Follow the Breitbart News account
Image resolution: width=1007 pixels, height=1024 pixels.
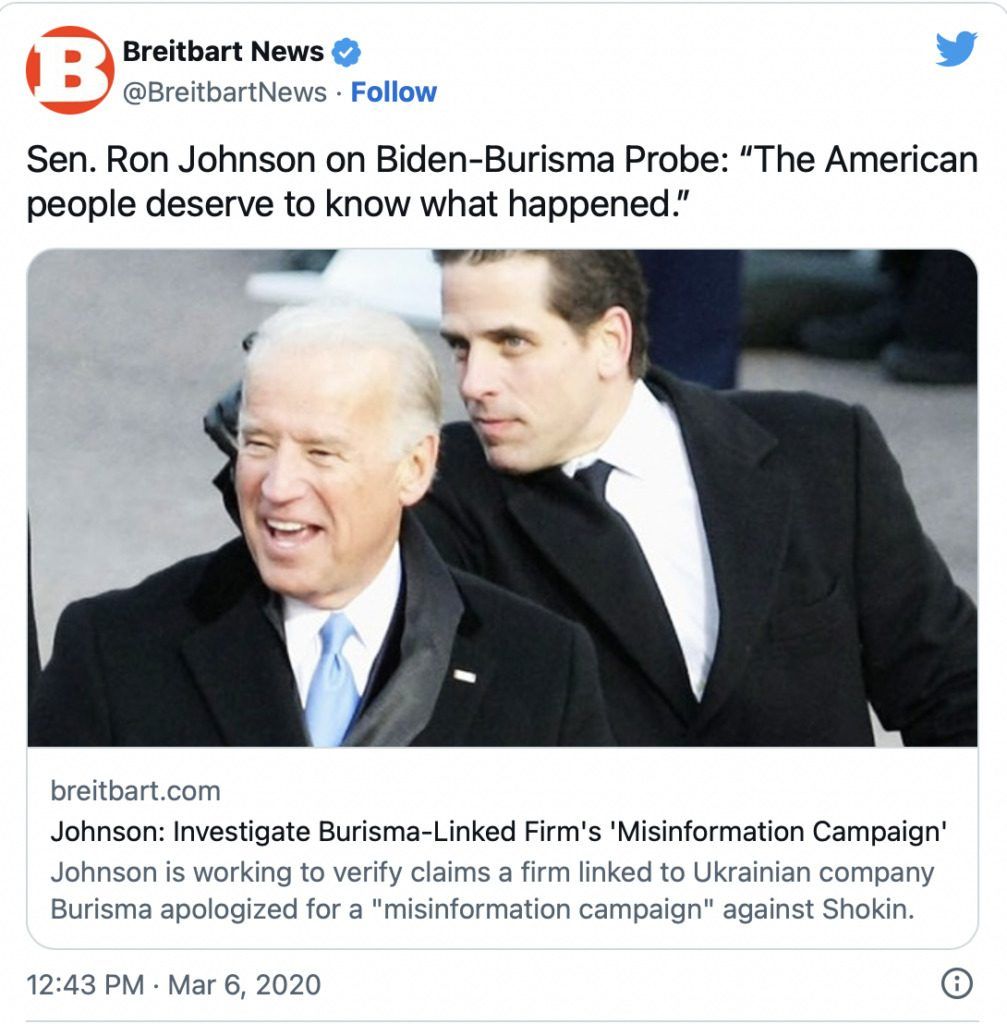[x=394, y=92]
